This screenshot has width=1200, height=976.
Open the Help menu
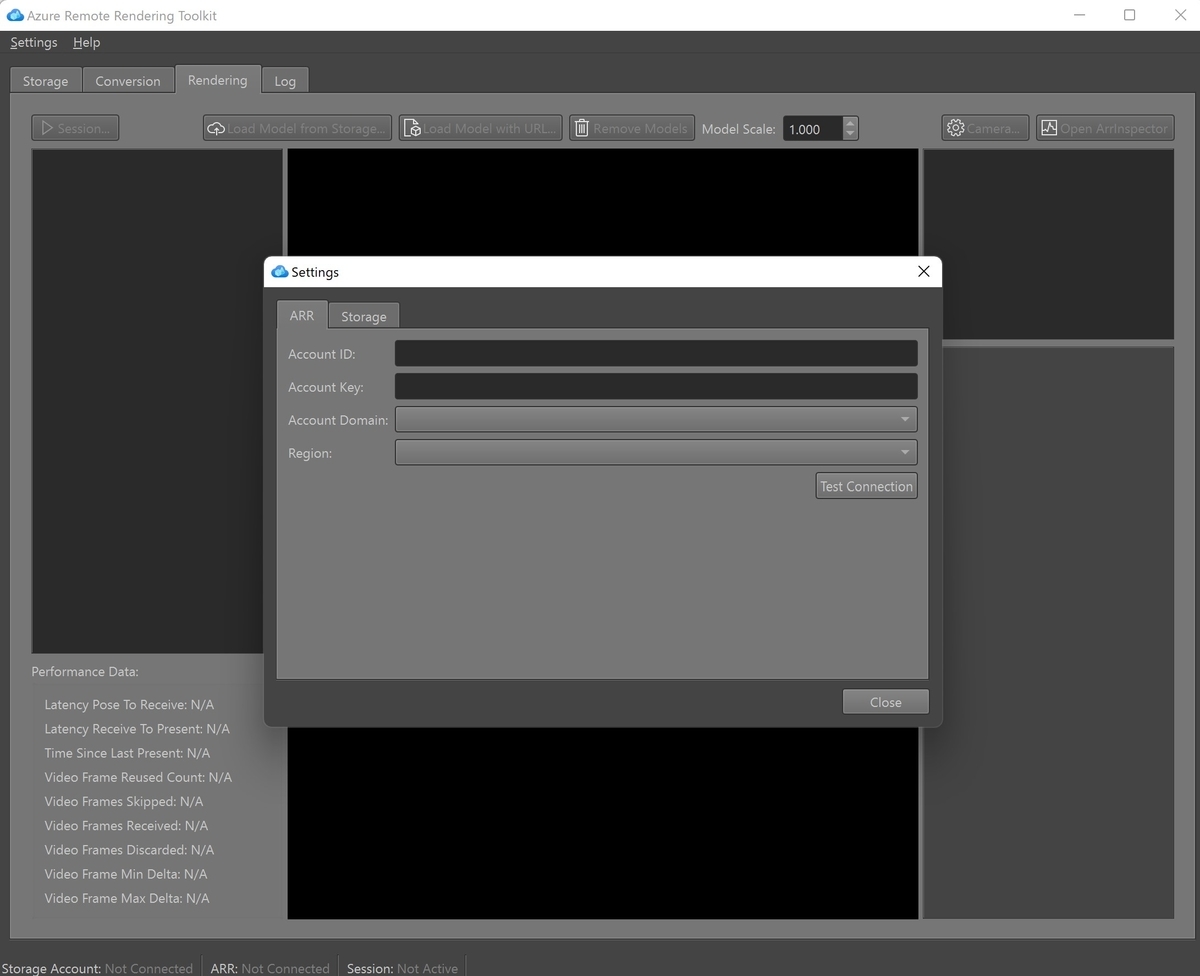[87, 43]
